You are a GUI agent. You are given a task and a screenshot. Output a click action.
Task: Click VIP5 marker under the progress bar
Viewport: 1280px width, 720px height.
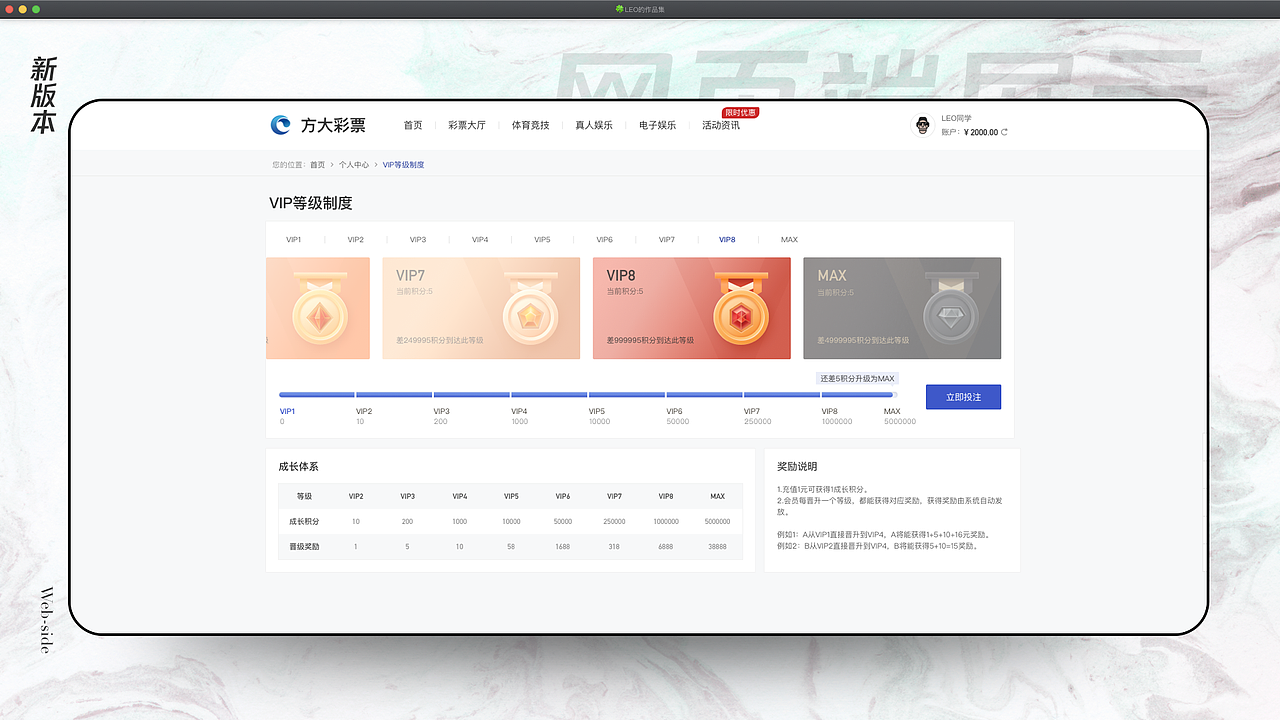[x=597, y=411]
